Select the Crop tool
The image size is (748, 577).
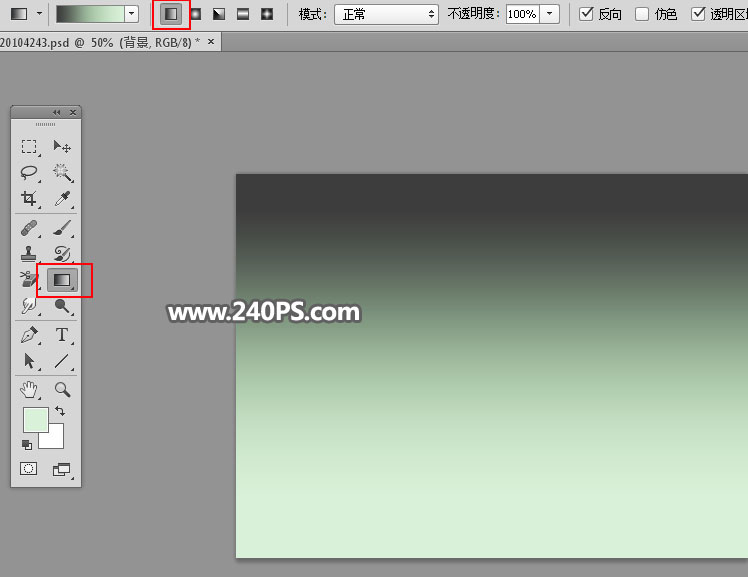pyautogui.click(x=29, y=198)
